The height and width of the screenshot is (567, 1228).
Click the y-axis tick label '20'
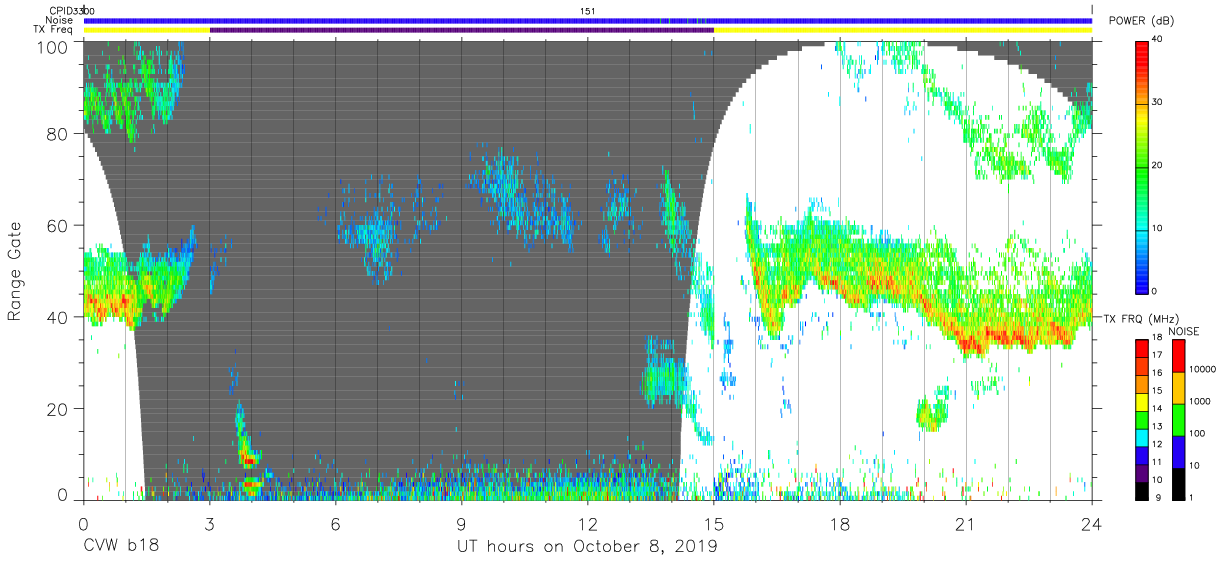pyautogui.click(x=59, y=408)
